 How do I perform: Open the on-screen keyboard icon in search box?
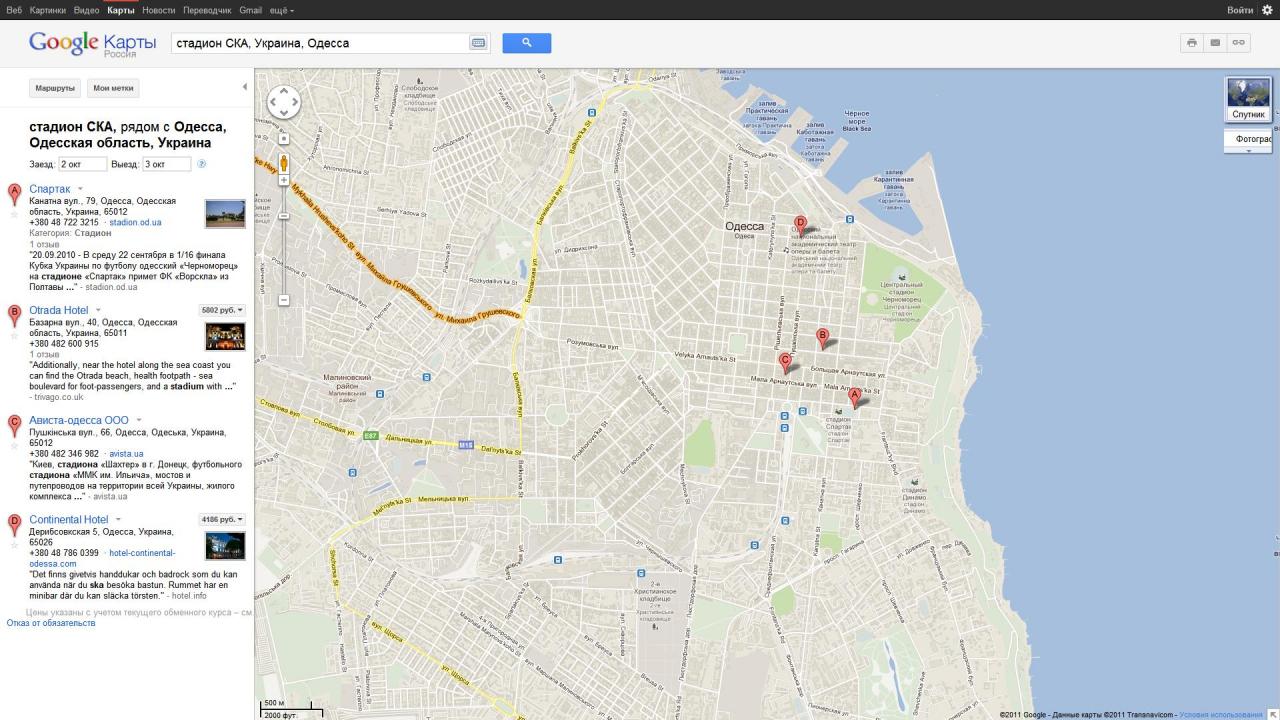(x=478, y=43)
